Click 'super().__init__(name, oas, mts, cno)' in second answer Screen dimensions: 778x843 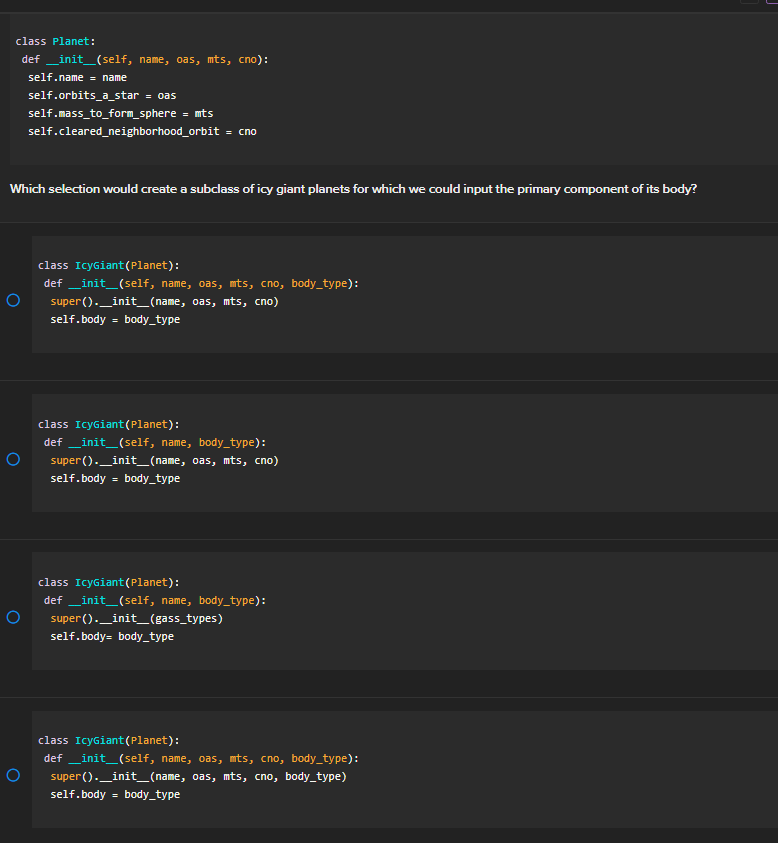click(x=165, y=461)
